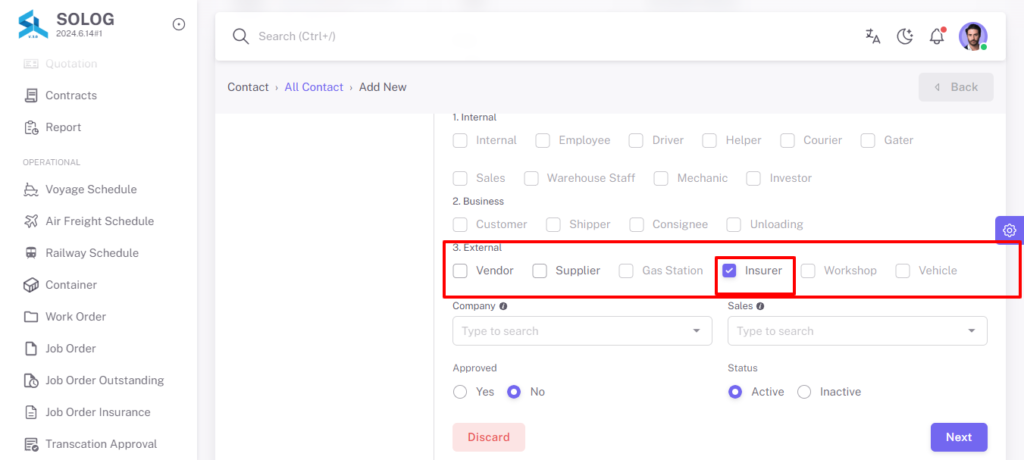Click the language translate icon

click(x=872, y=37)
